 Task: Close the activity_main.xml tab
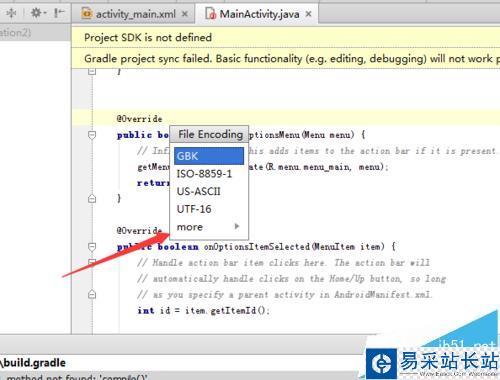point(185,14)
